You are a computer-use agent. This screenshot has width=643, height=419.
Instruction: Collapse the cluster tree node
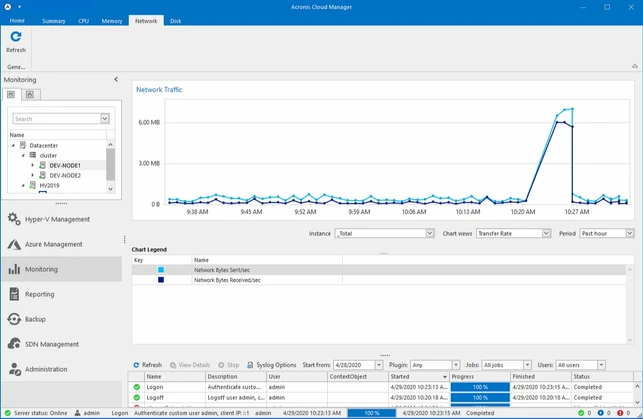coord(23,155)
